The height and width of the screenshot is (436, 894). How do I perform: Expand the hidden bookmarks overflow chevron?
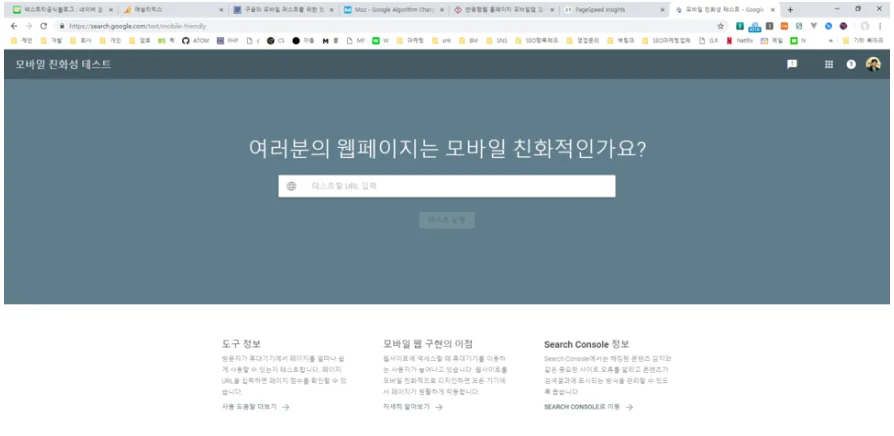point(832,41)
